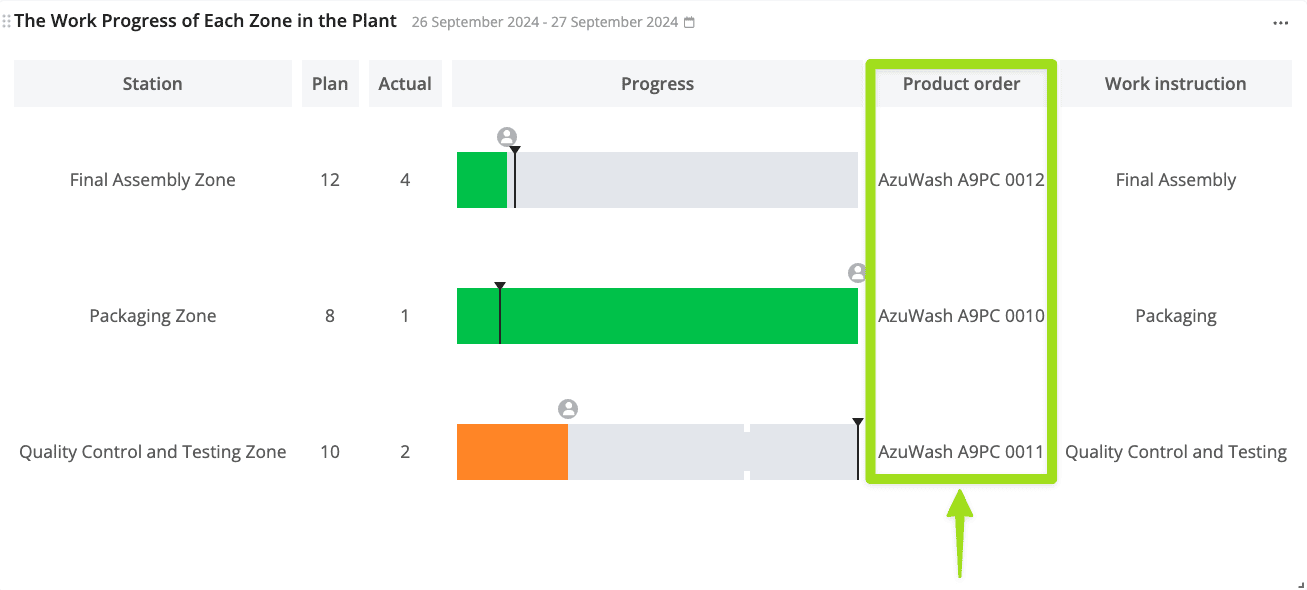
Task: Select the Packaging Zone station cell
Action: (x=153, y=316)
